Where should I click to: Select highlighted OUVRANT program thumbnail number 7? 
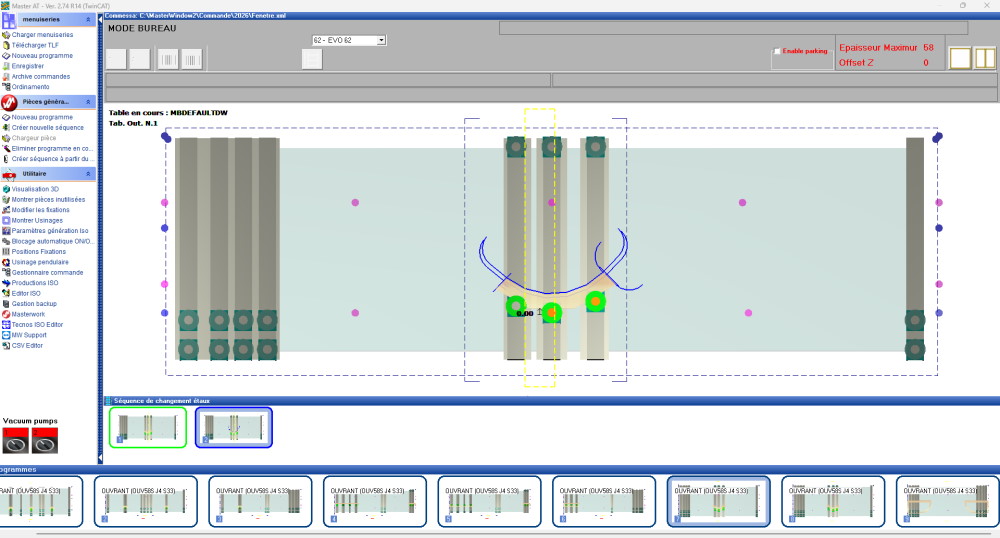click(x=719, y=502)
